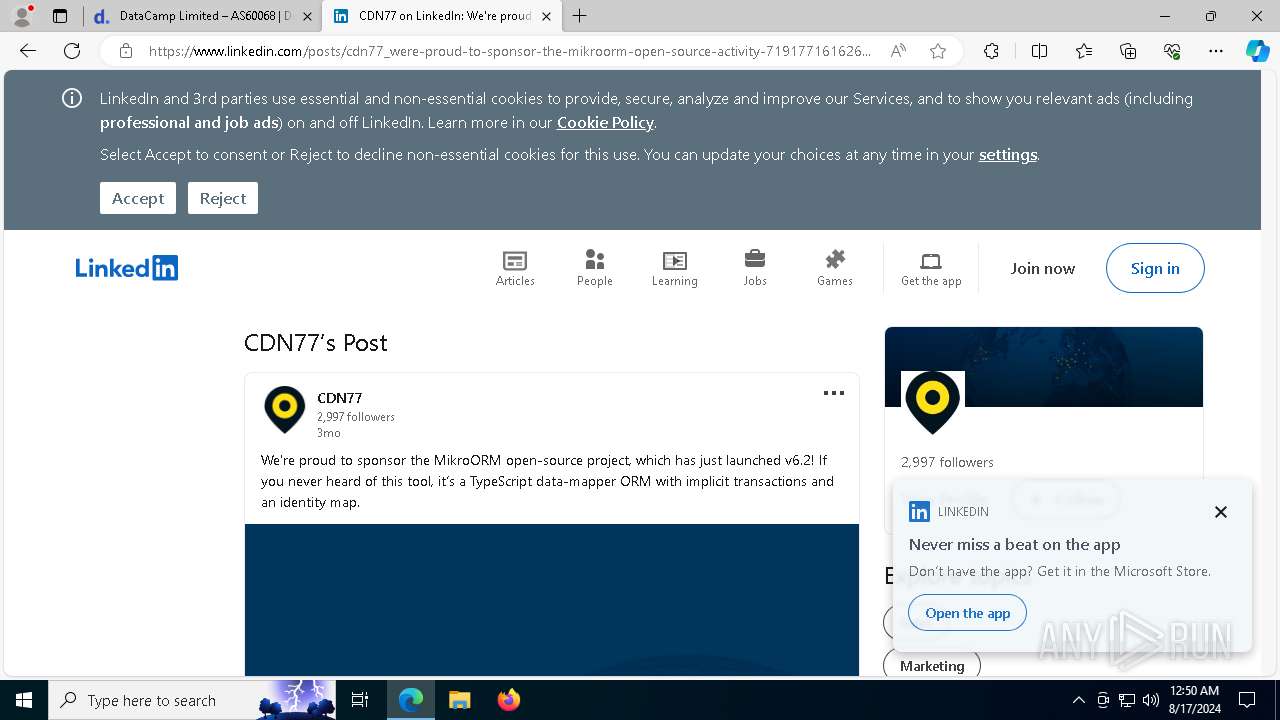Open Browser essentials heart icon
The image size is (1280, 720).
[1172, 51]
